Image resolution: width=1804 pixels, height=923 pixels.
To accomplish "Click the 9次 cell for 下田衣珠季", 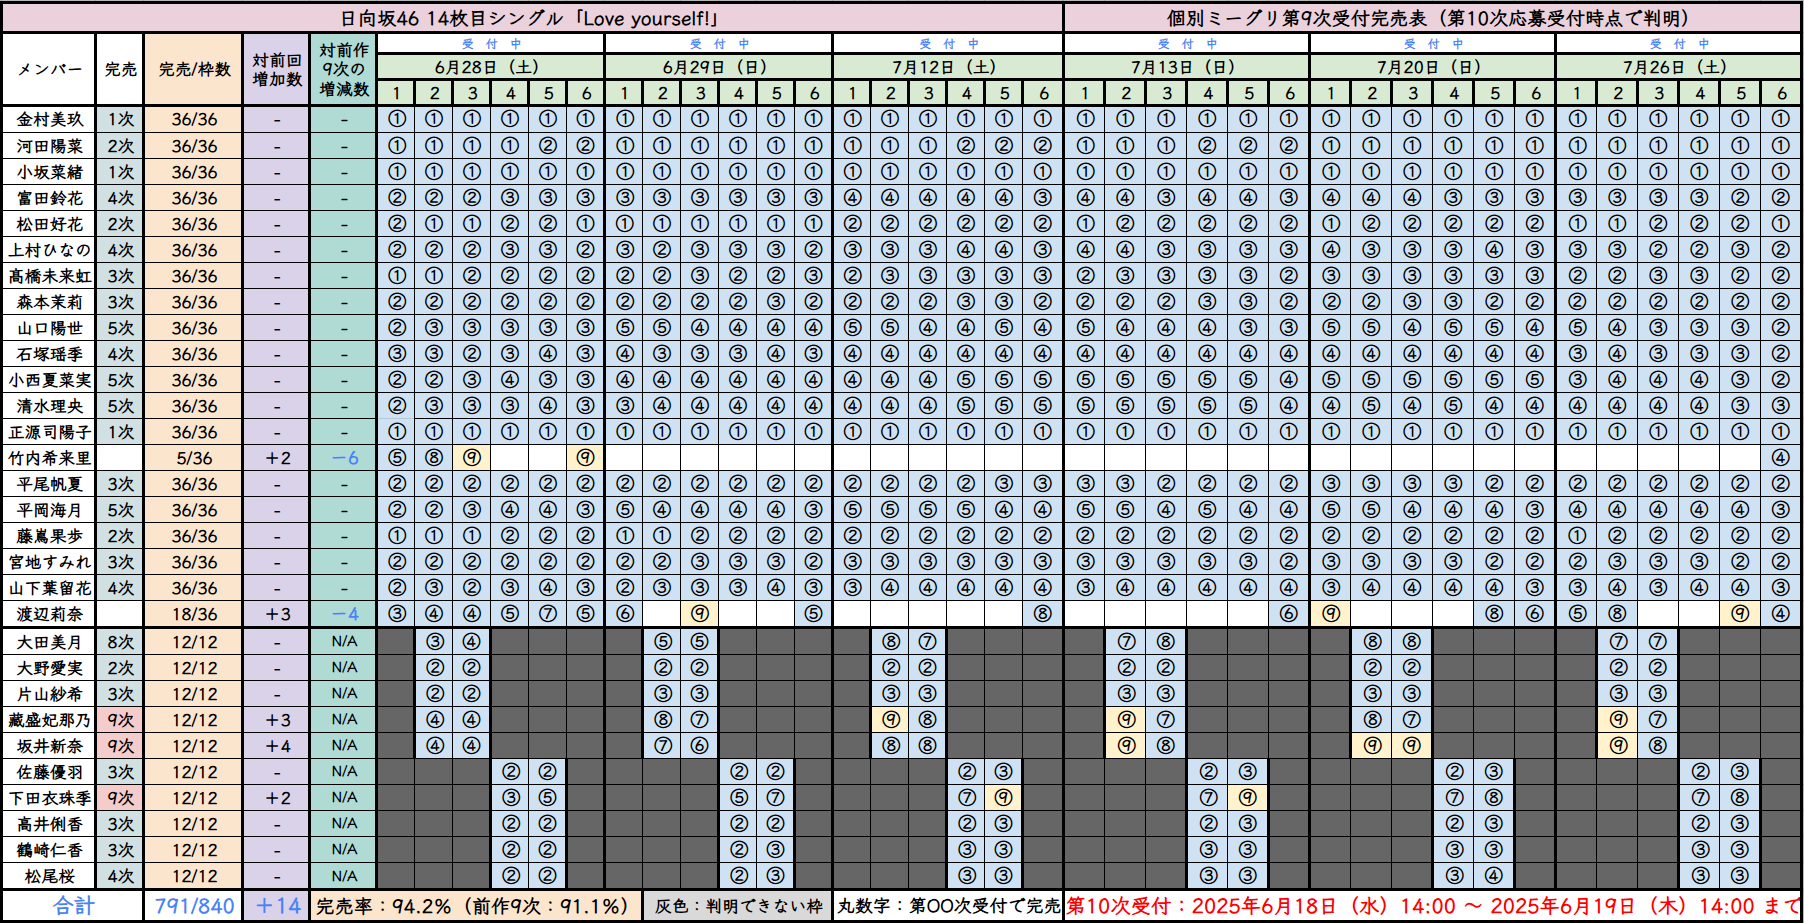I will coord(120,798).
